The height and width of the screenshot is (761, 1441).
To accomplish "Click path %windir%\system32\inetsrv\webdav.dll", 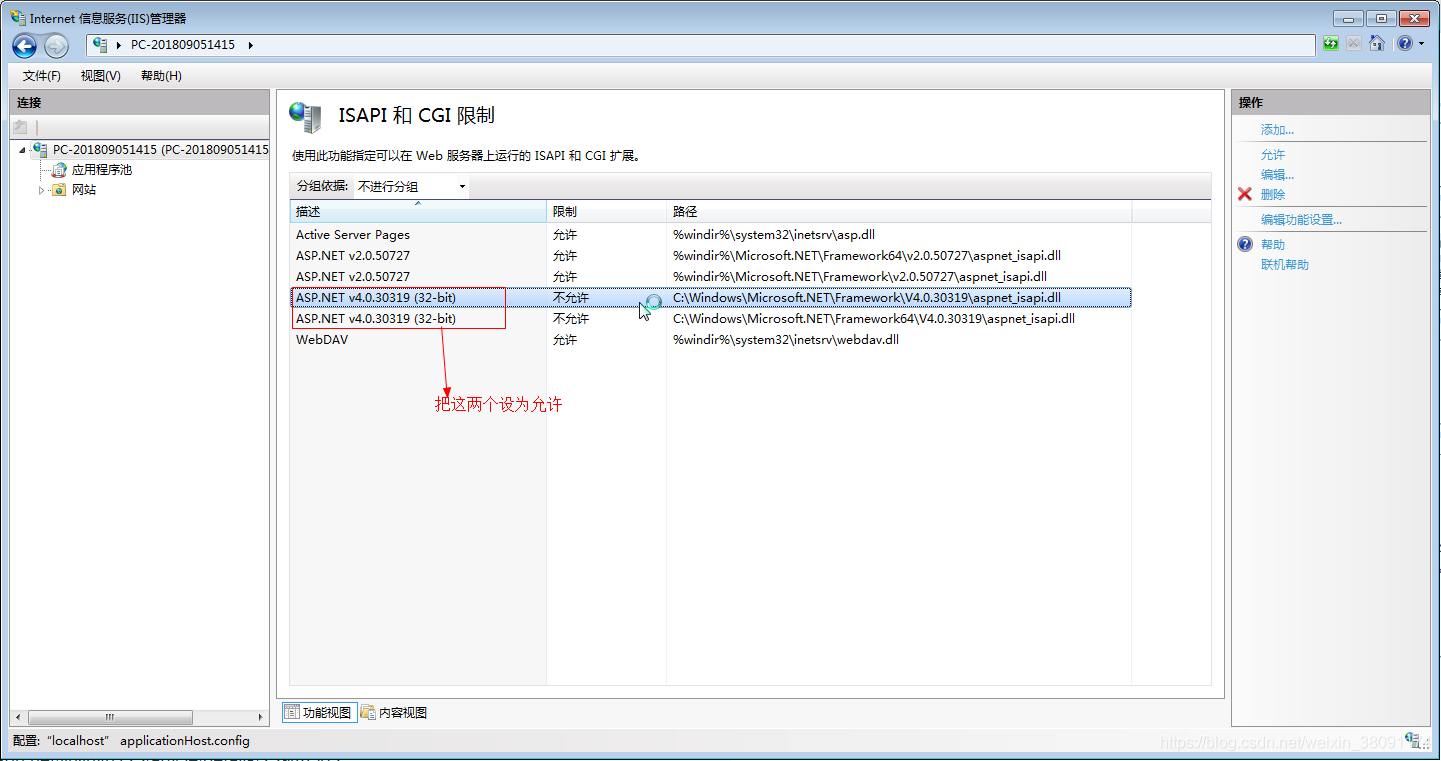I will pyautogui.click(x=786, y=340).
